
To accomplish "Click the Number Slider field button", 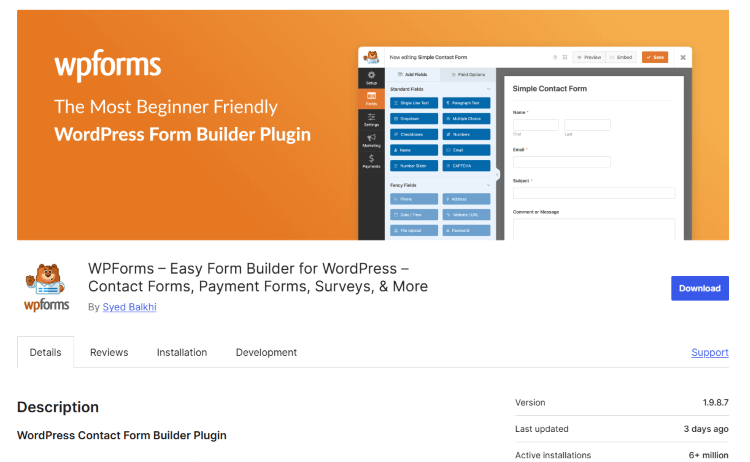I will click(414, 166).
